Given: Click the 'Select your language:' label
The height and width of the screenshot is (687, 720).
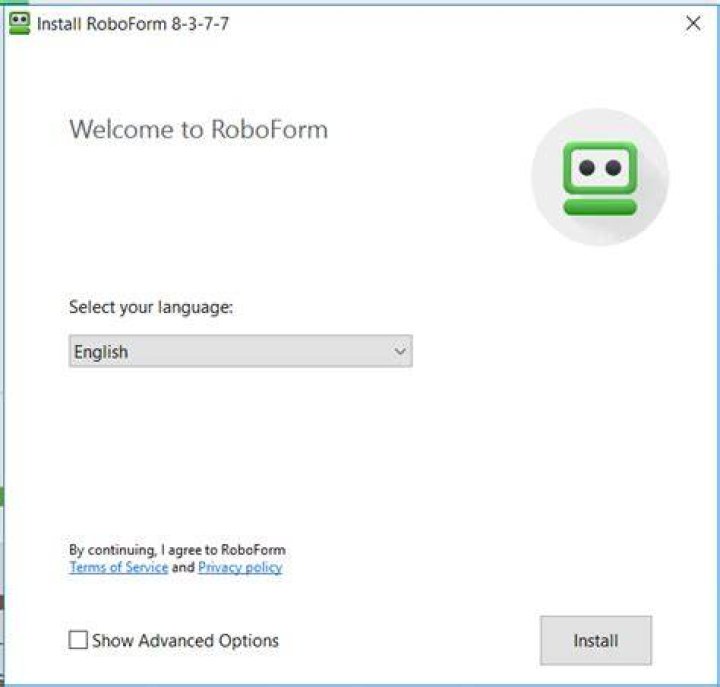Looking at the screenshot, I should tap(151, 307).
